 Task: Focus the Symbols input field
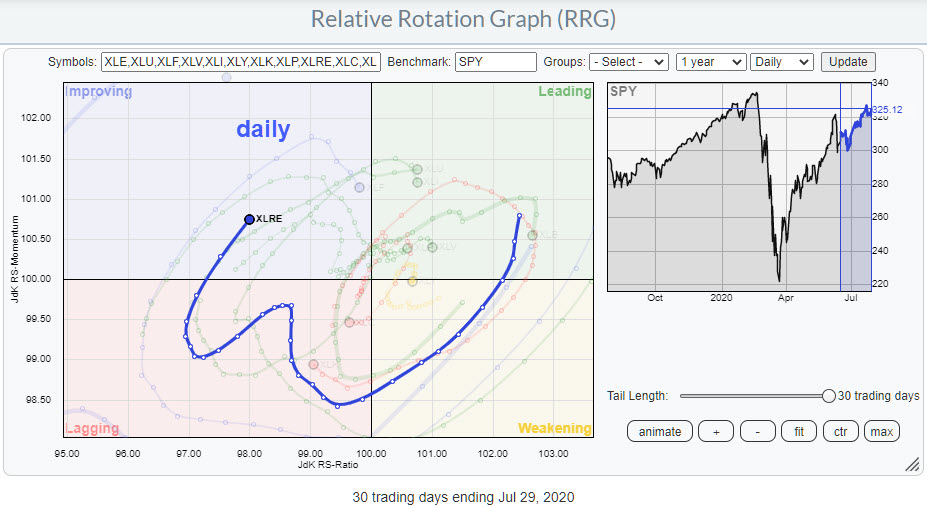[240, 62]
